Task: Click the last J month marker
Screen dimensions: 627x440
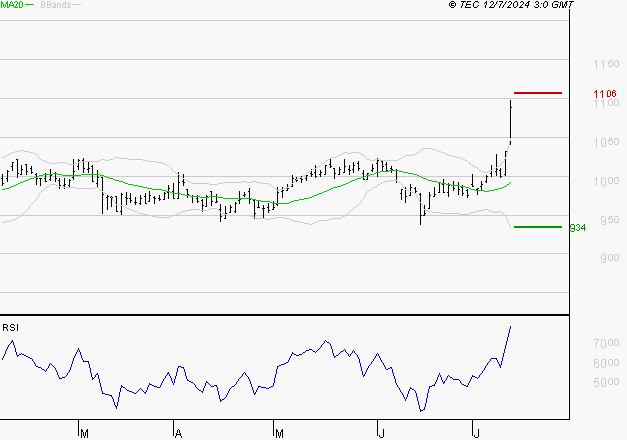Action: [x=476, y=434]
